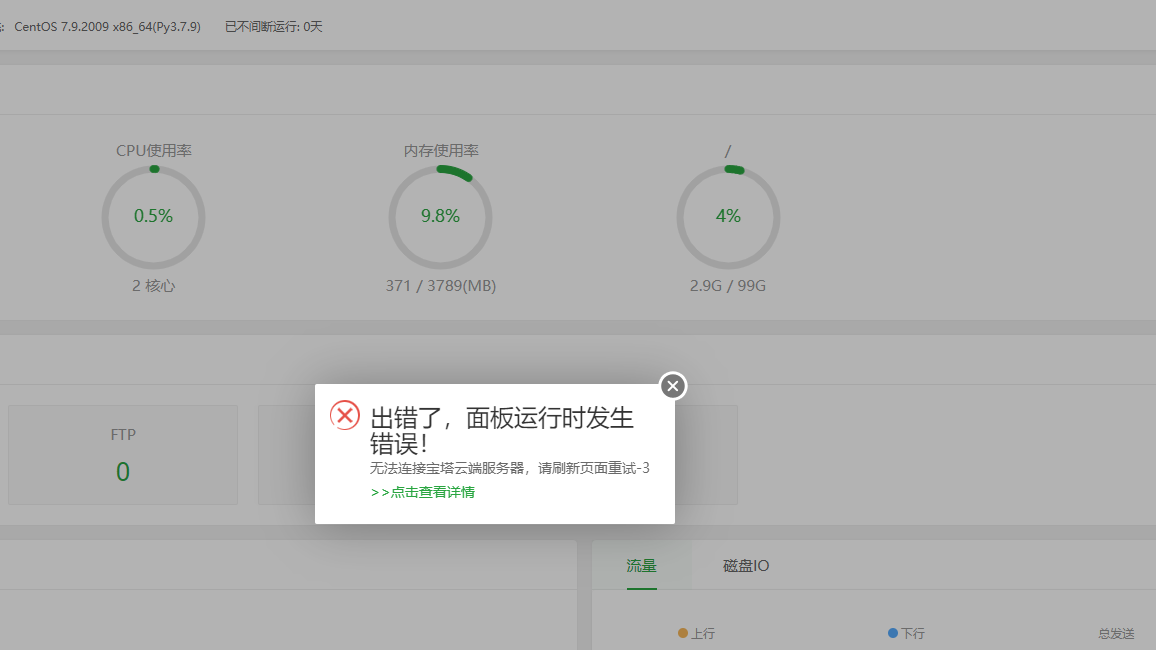Open the 点击查看详情 details link
Image resolution: width=1156 pixels, height=650 pixels.
(422, 492)
